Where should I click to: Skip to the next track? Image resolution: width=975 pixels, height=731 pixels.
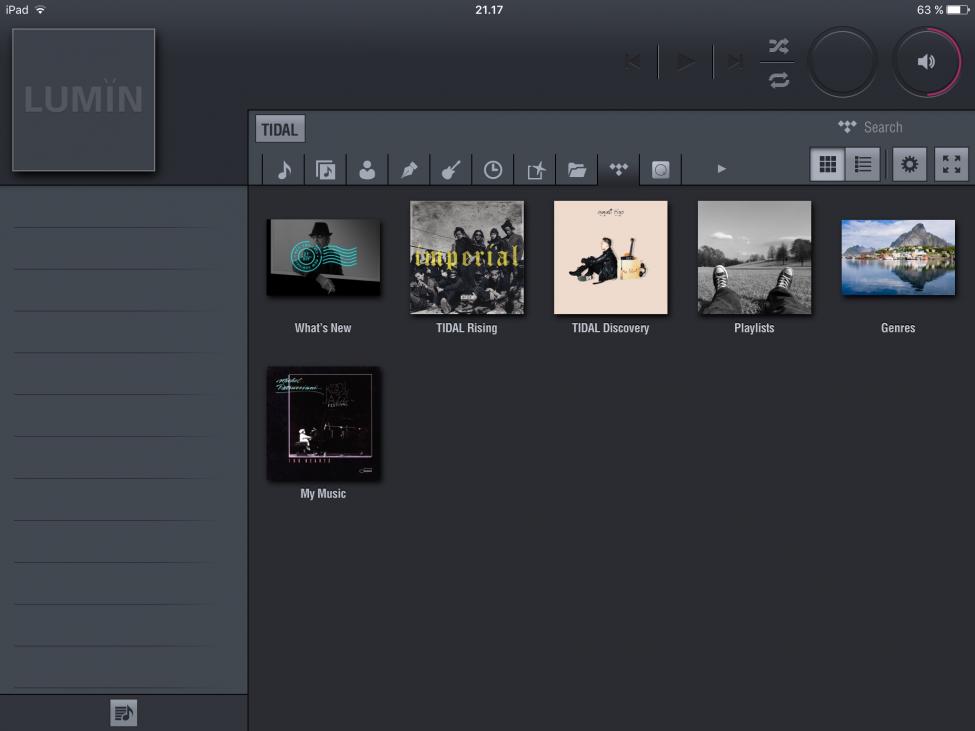[737, 62]
